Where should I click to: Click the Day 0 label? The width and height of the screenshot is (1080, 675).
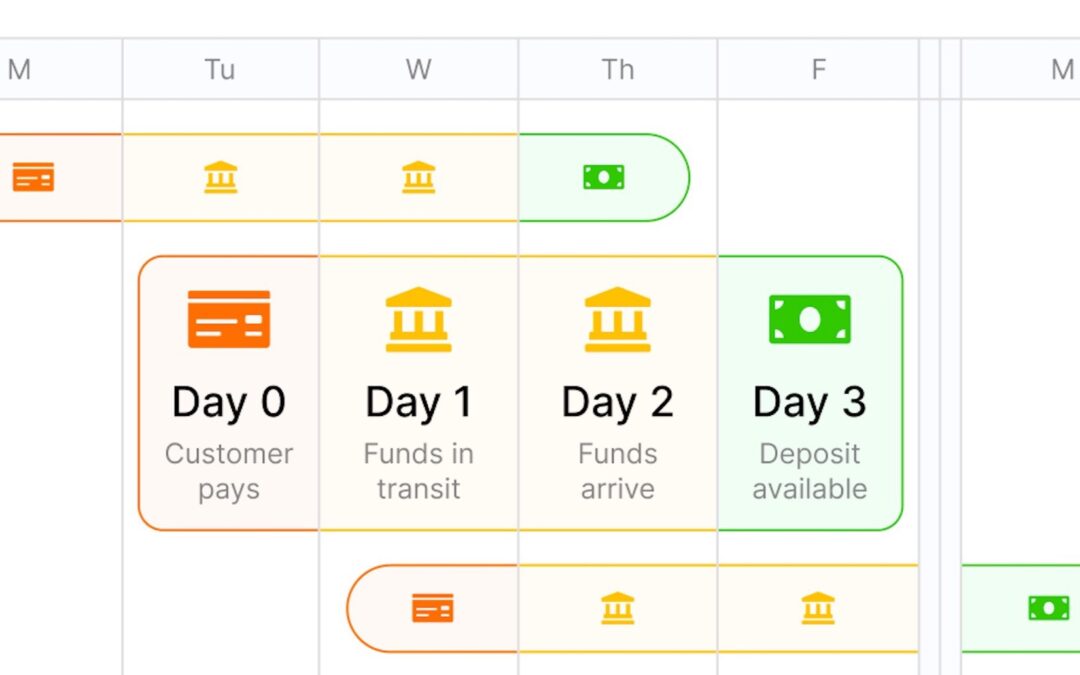point(229,402)
